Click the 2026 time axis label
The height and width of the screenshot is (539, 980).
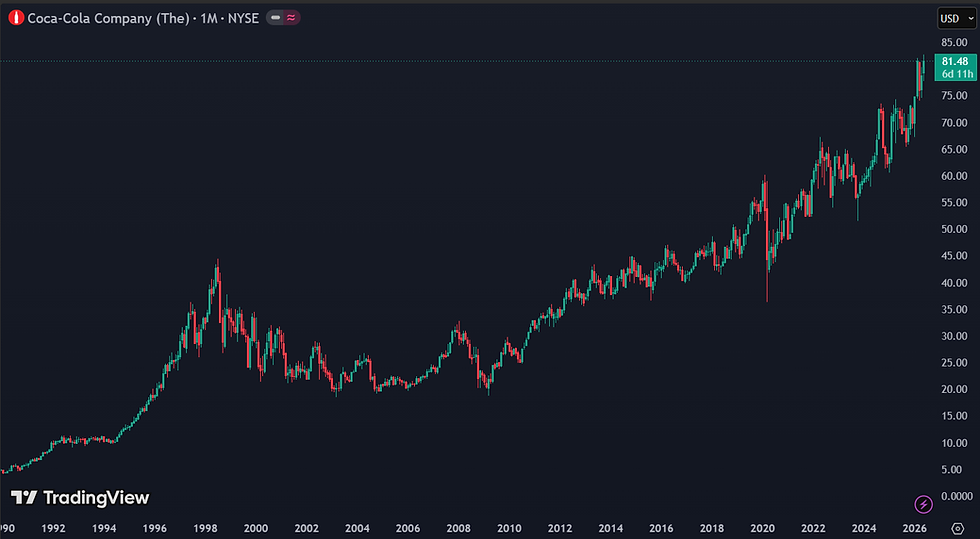914,529
